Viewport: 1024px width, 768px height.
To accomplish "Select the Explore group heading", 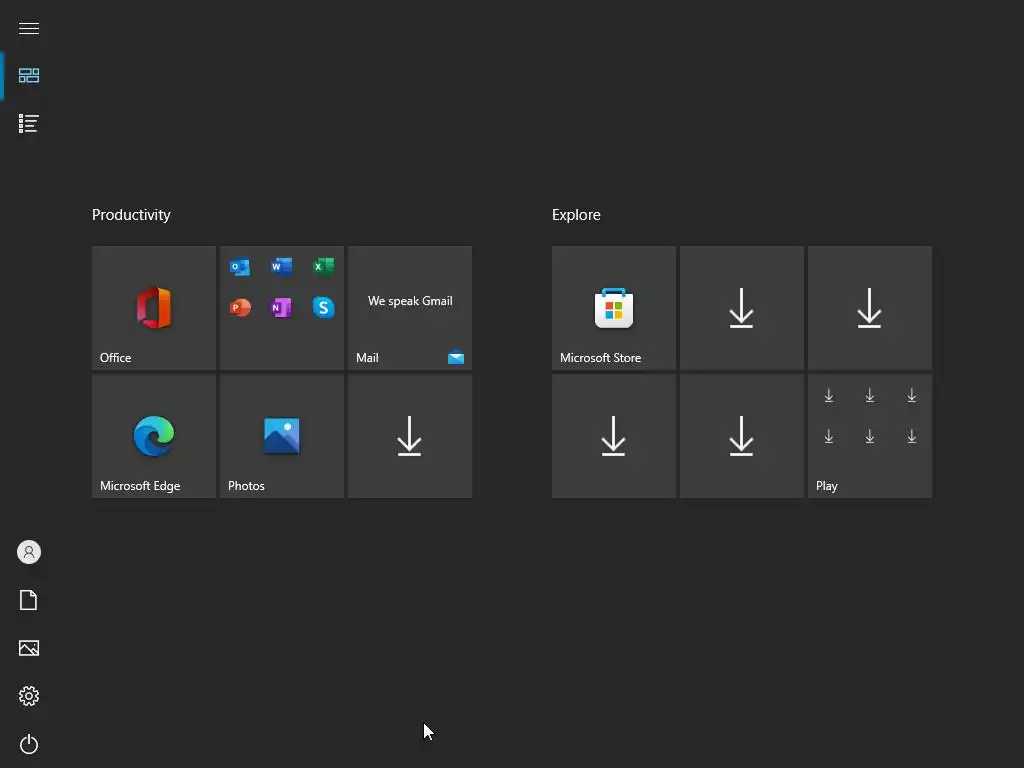I will (x=576, y=215).
